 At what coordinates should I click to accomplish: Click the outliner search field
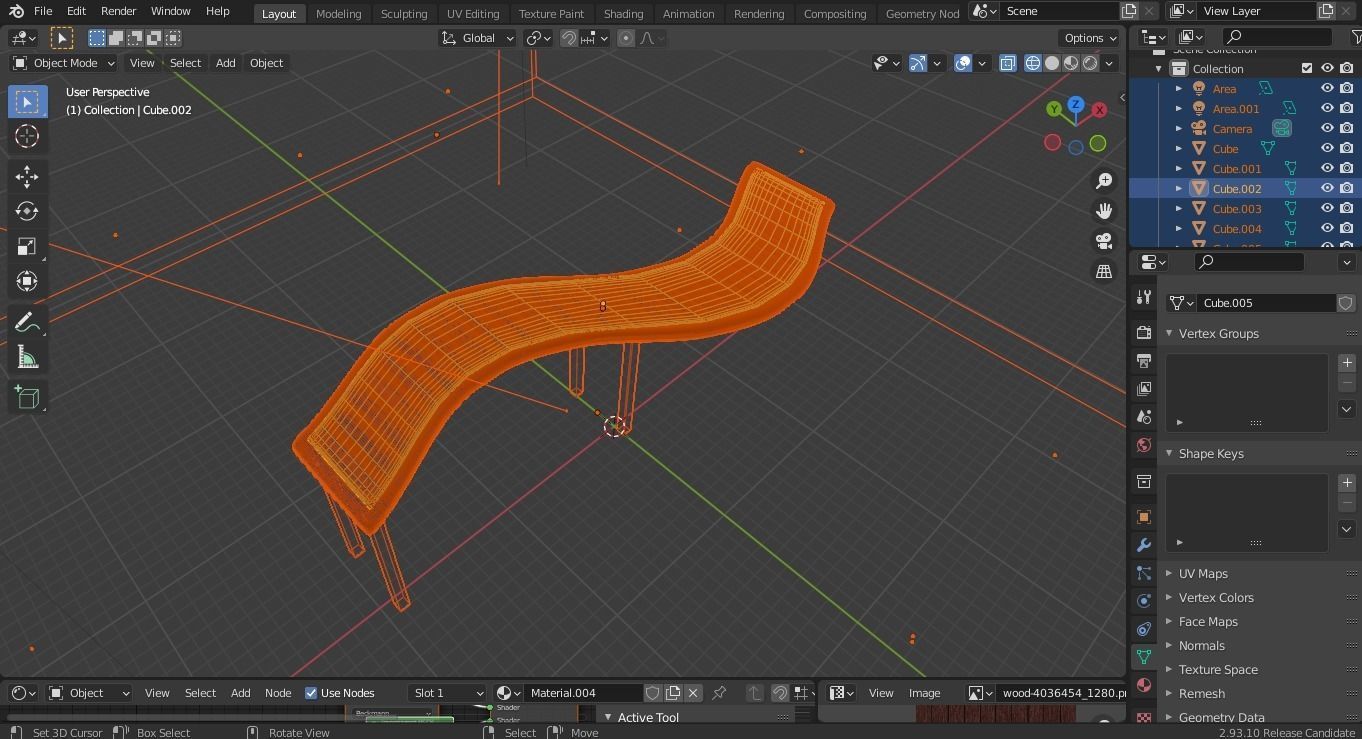pos(1278,37)
